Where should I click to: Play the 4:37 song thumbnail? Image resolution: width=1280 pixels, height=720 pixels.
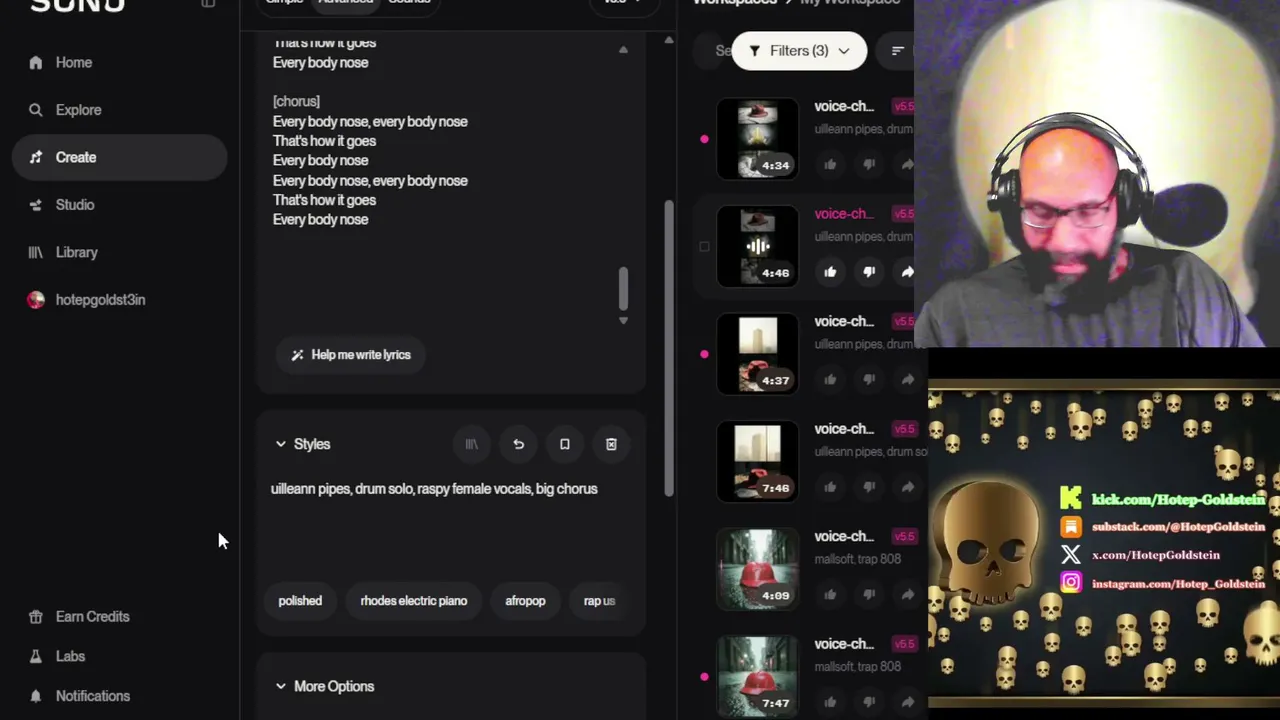click(758, 353)
